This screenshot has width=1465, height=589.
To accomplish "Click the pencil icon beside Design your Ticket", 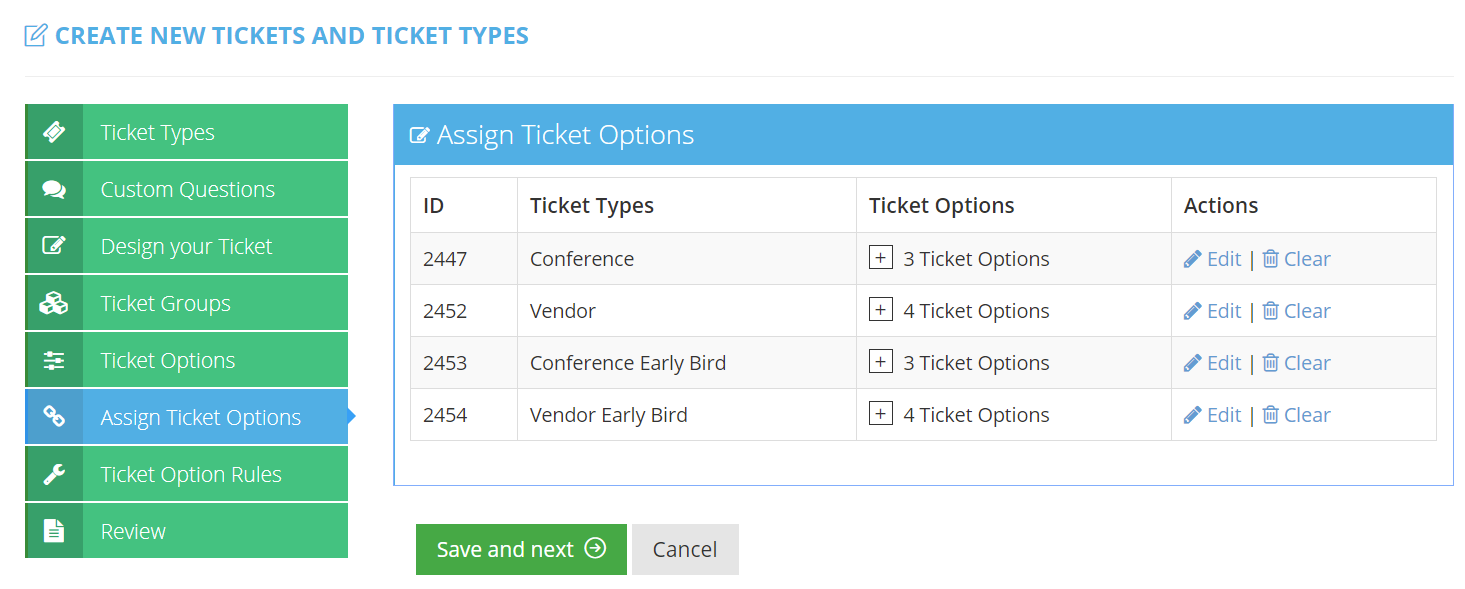I will pyautogui.click(x=54, y=246).
